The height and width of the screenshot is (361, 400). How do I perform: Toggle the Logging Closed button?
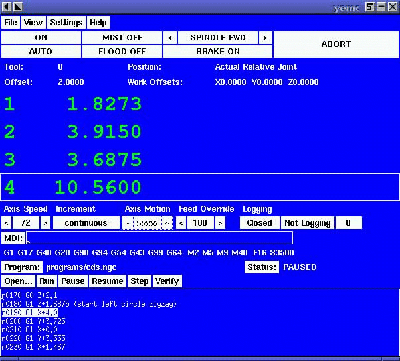click(260, 223)
